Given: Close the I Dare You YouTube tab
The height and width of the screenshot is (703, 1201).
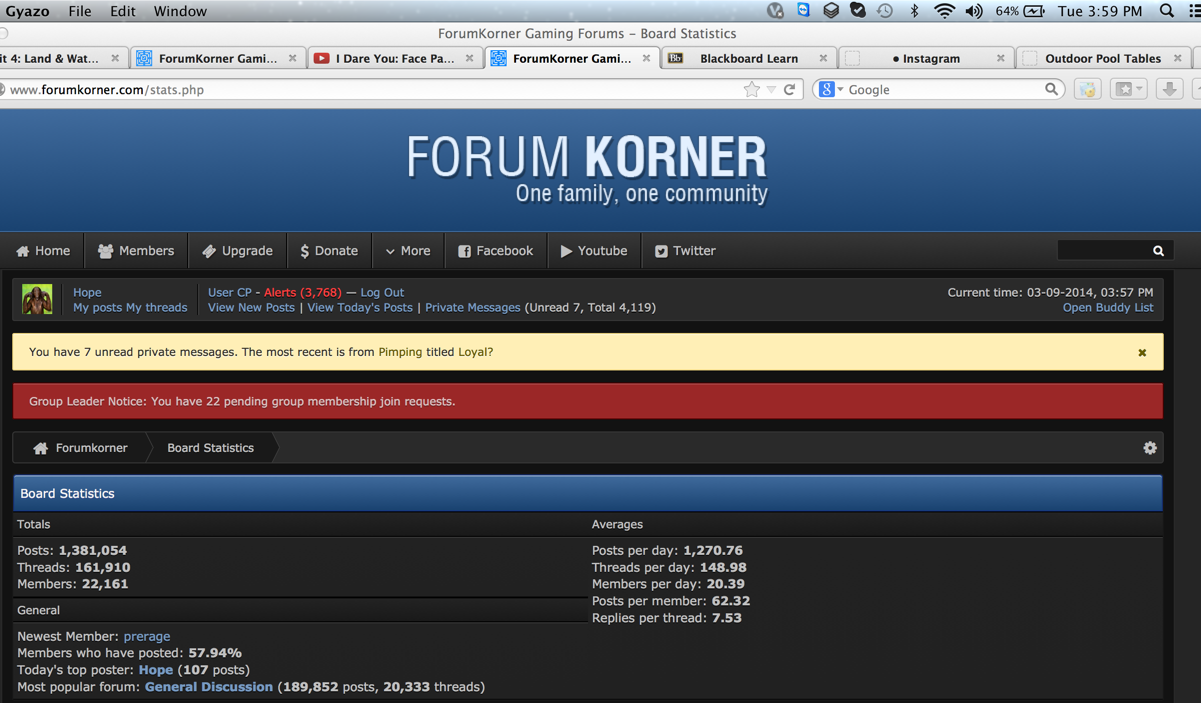Looking at the screenshot, I should click(469, 58).
